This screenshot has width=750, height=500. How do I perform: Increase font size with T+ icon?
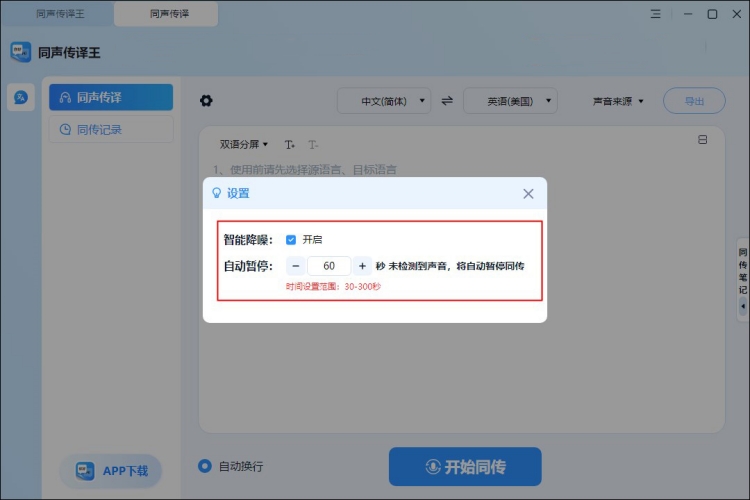(x=289, y=144)
